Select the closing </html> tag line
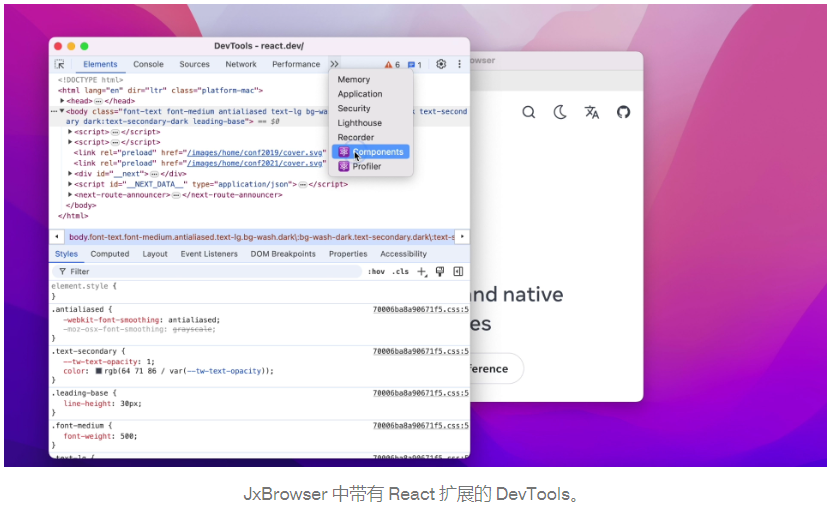Screen dimensions: 830x510 [73, 216]
